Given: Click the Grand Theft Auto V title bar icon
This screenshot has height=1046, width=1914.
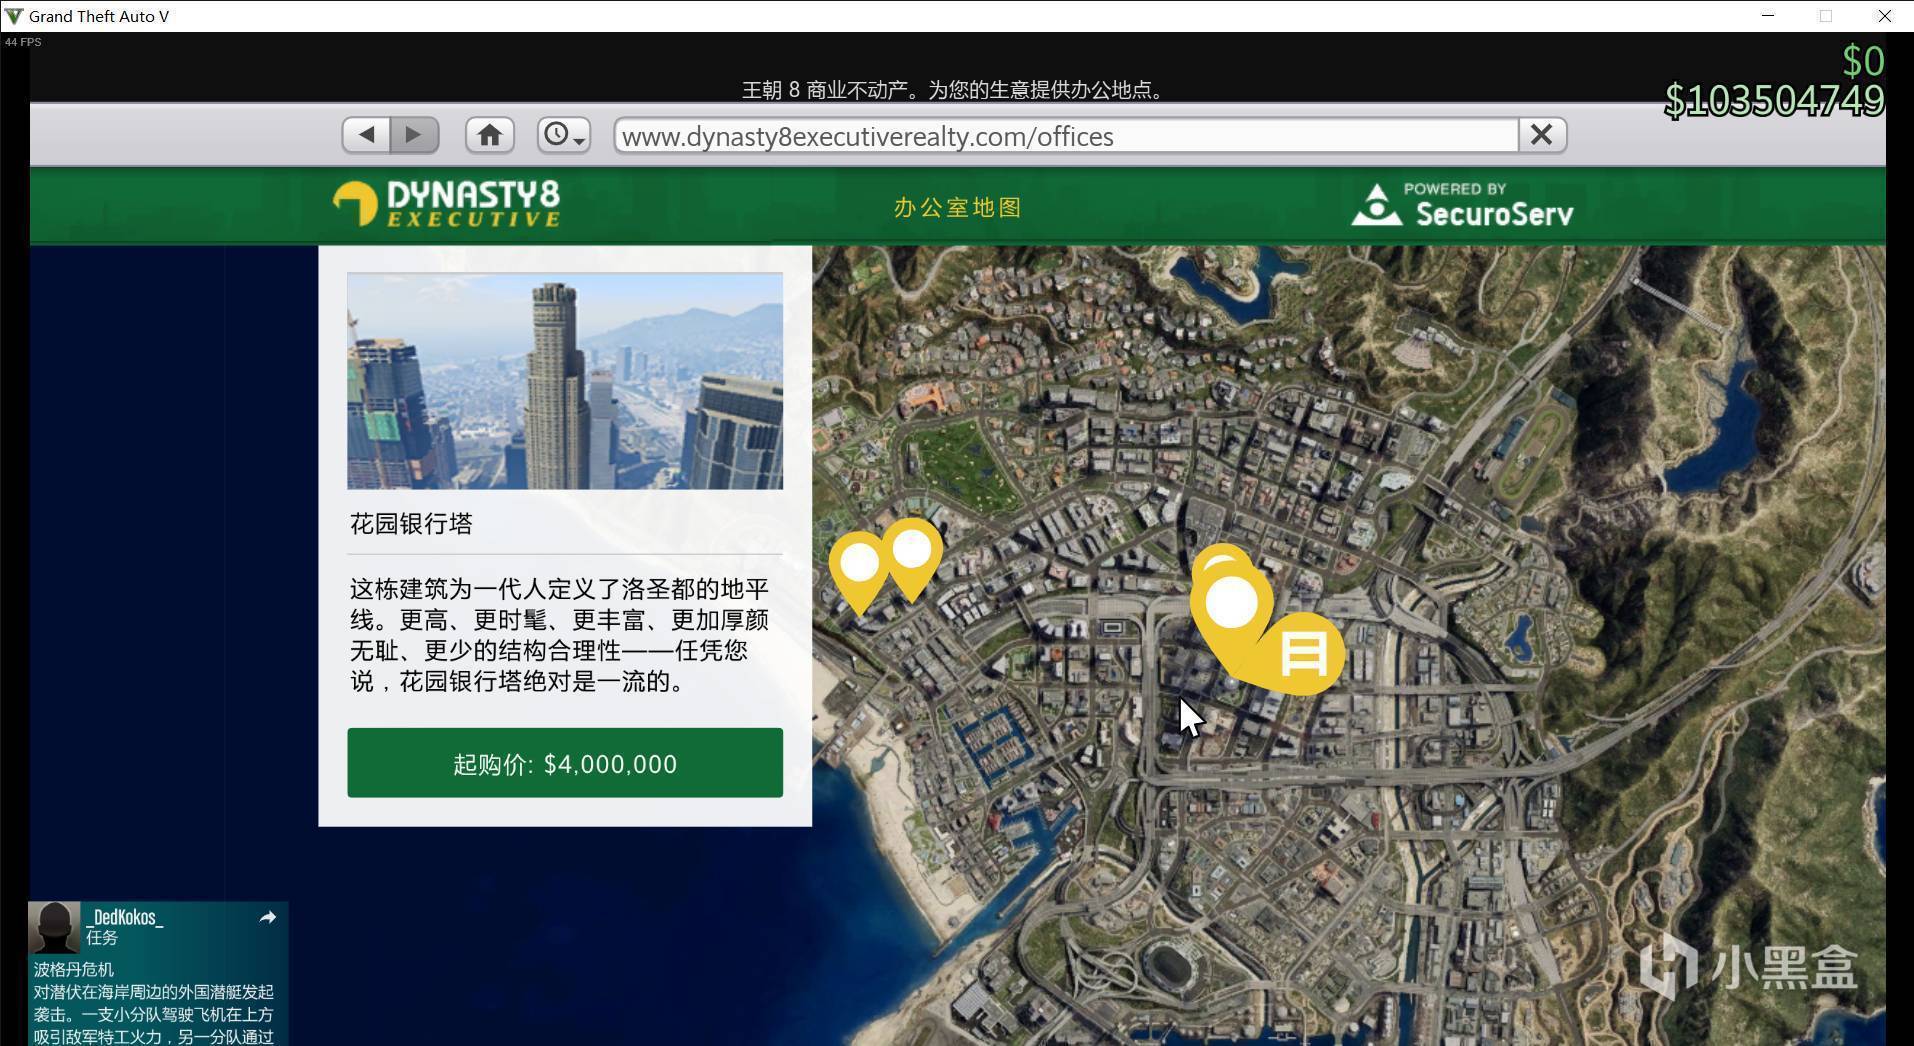Looking at the screenshot, I should pyautogui.click(x=13, y=16).
